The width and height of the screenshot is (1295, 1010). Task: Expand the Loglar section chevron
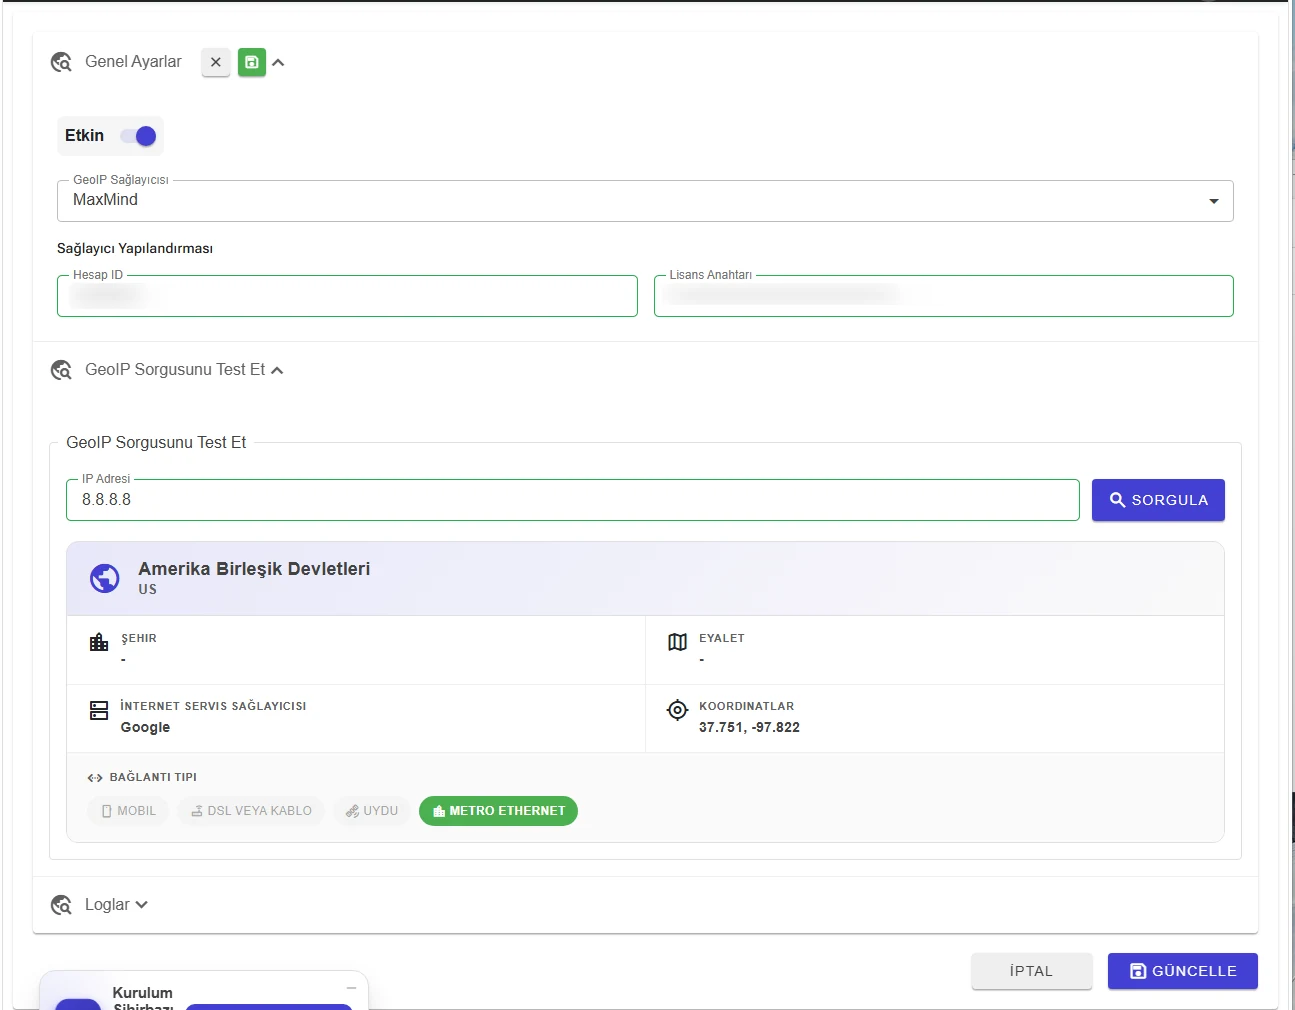pyautogui.click(x=142, y=905)
